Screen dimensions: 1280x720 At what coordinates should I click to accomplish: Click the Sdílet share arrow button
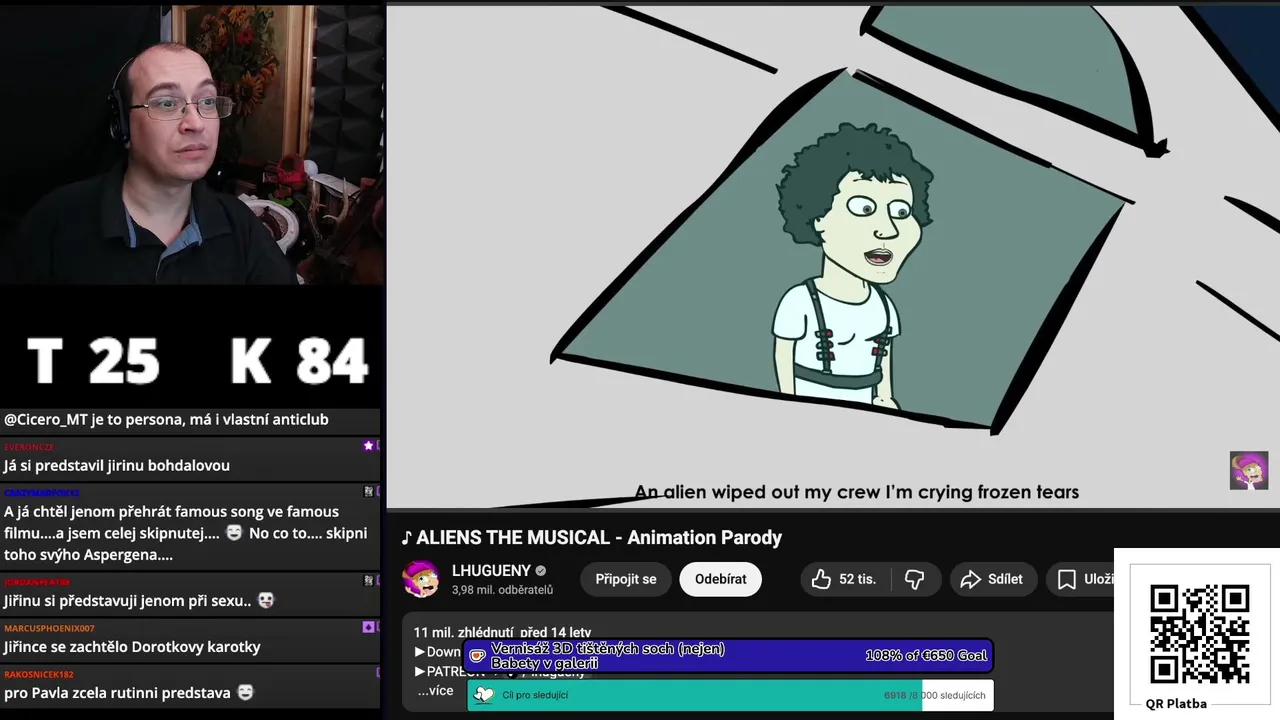pyautogui.click(x=992, y=579)
